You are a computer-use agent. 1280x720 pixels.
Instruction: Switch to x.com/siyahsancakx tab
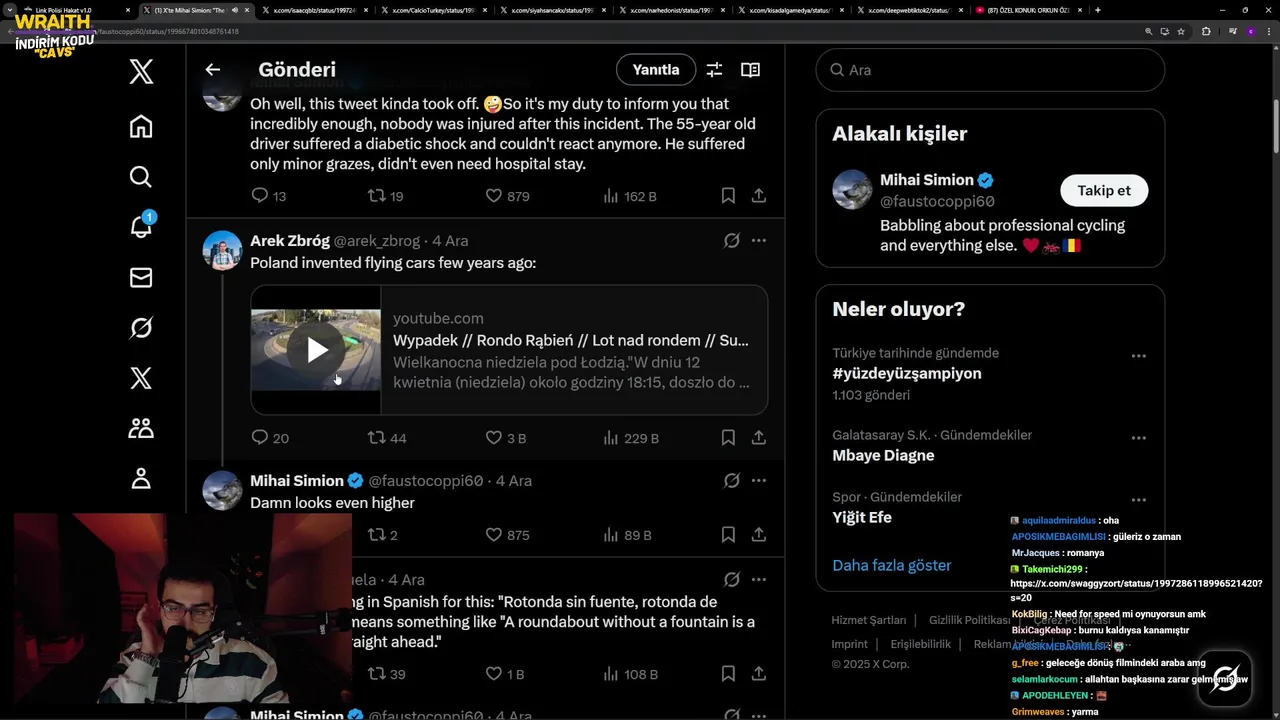(x=552, y=10)
